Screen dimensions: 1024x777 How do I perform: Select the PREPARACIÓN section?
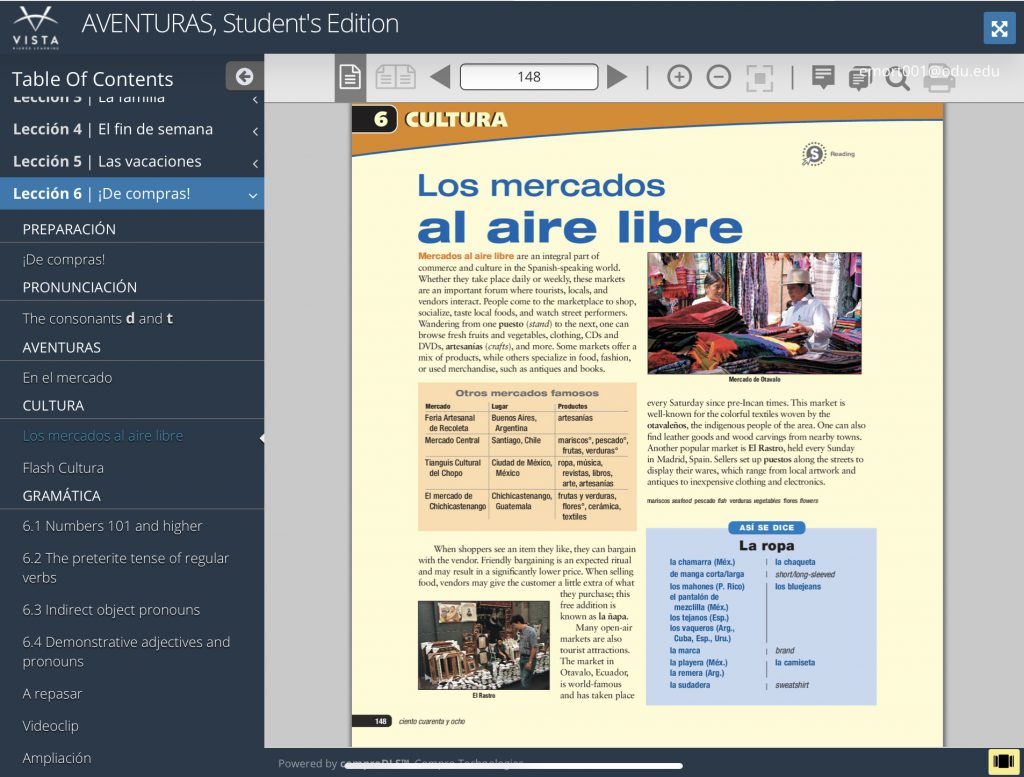[x=69, y=229]
